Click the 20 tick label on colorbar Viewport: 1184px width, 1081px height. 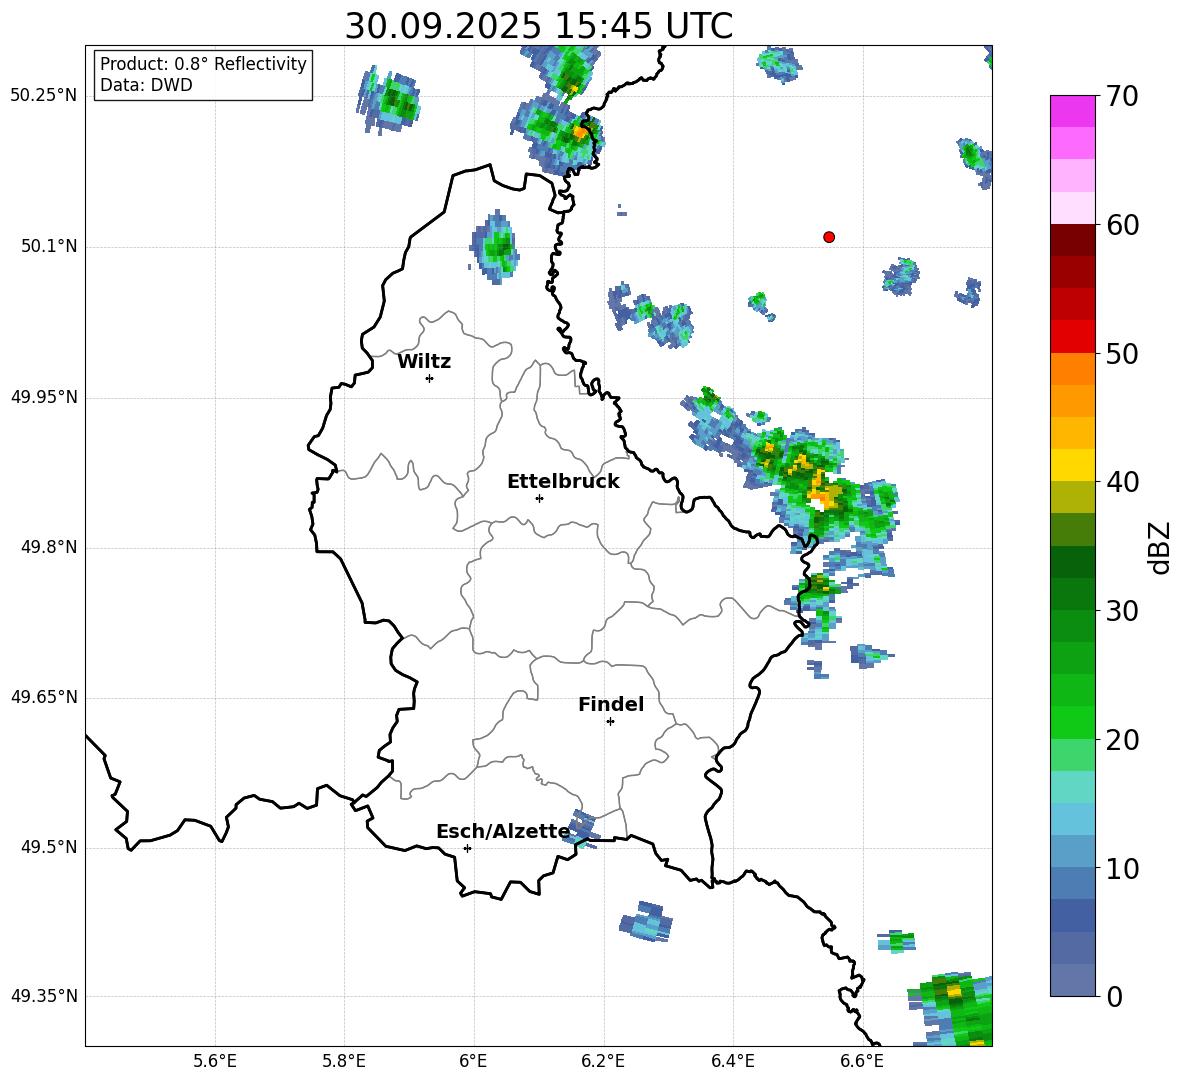(1122, 740)
